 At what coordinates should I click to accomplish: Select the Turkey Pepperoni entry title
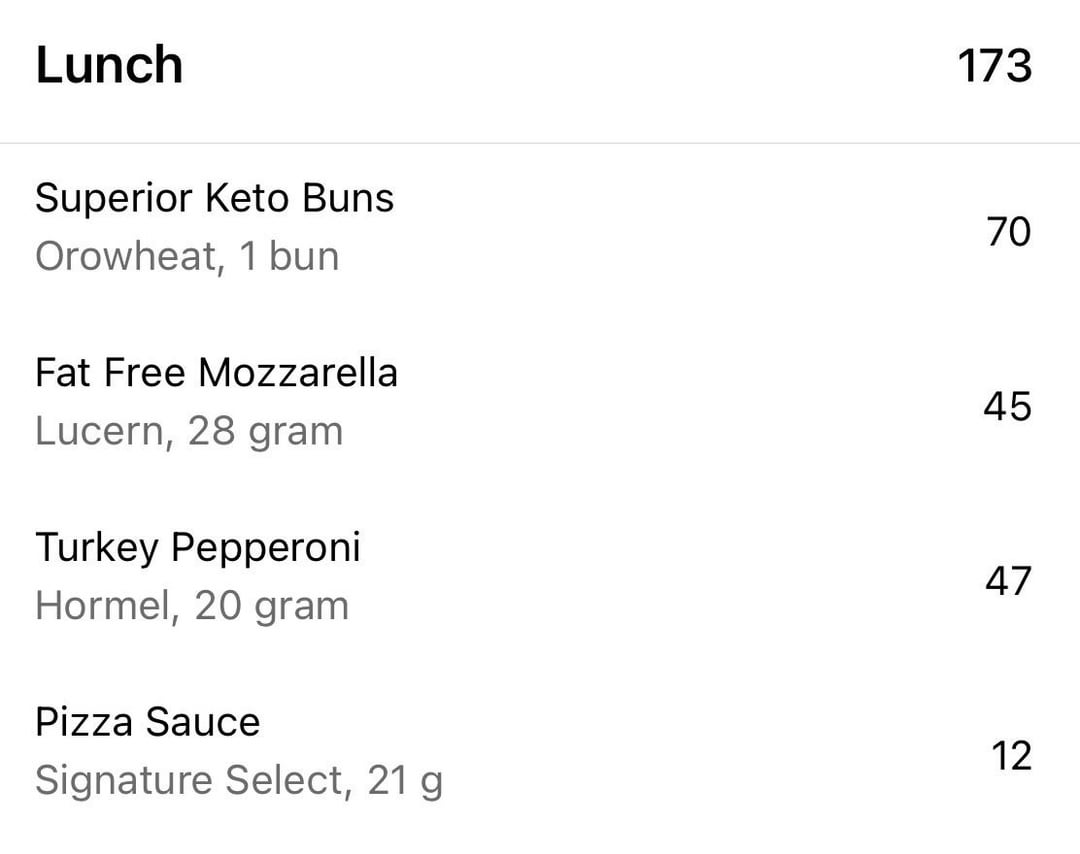pos(198,549)
